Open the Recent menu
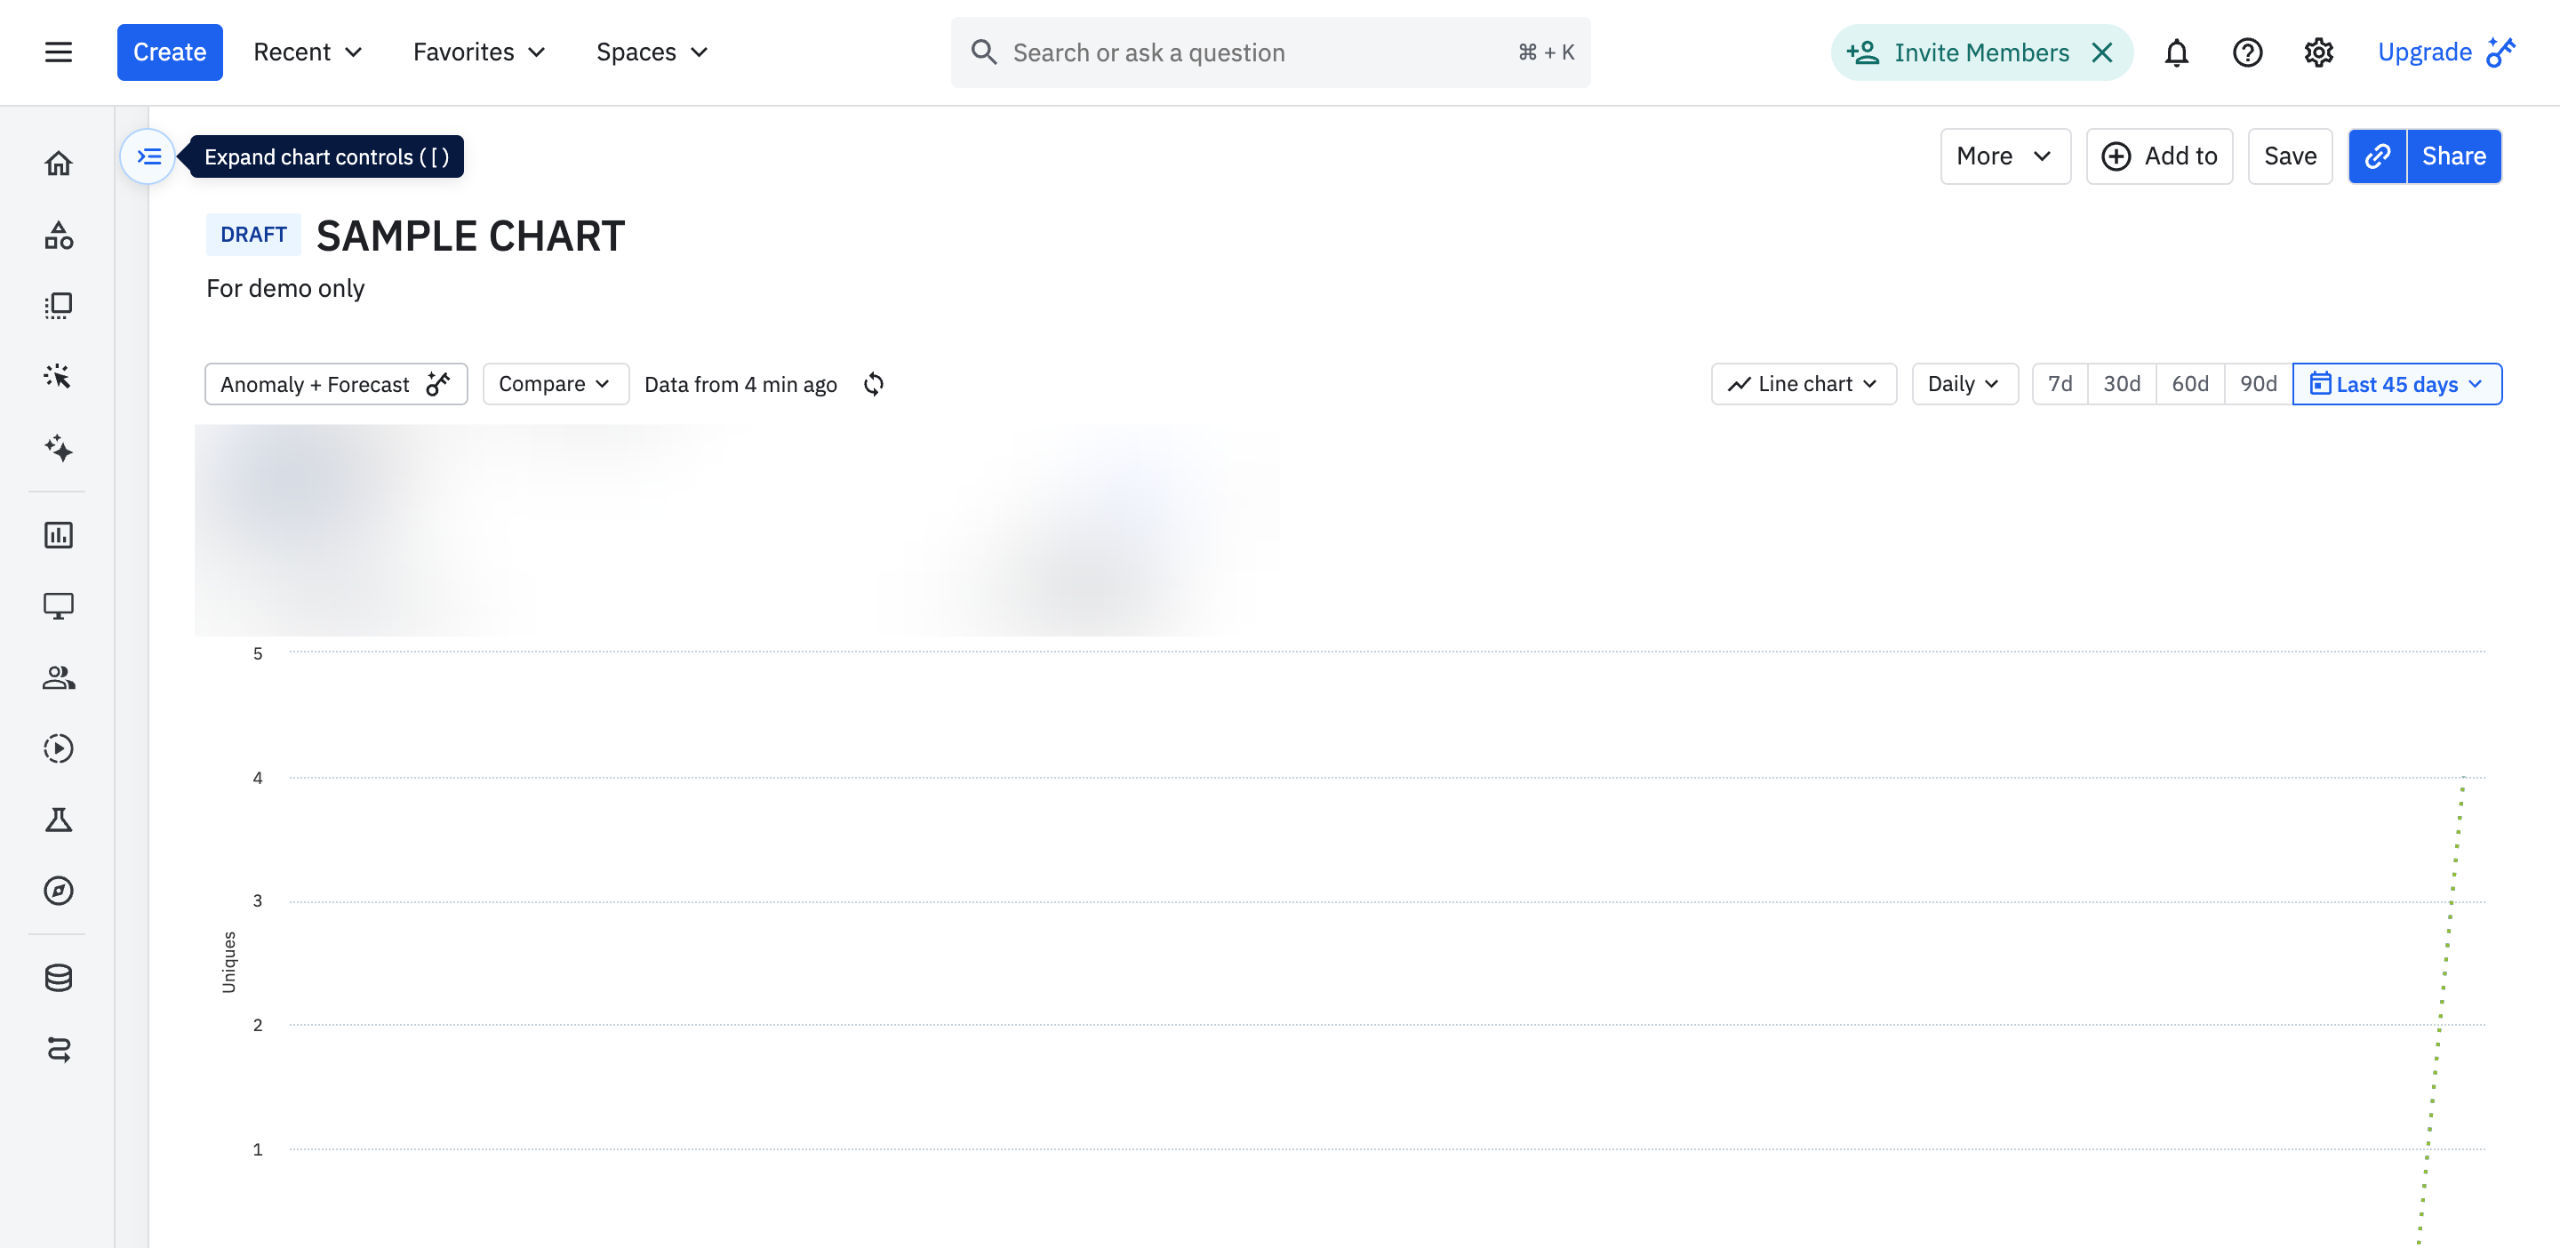The height and width of the screenshot is (1248, 2560). coord(307,52)
